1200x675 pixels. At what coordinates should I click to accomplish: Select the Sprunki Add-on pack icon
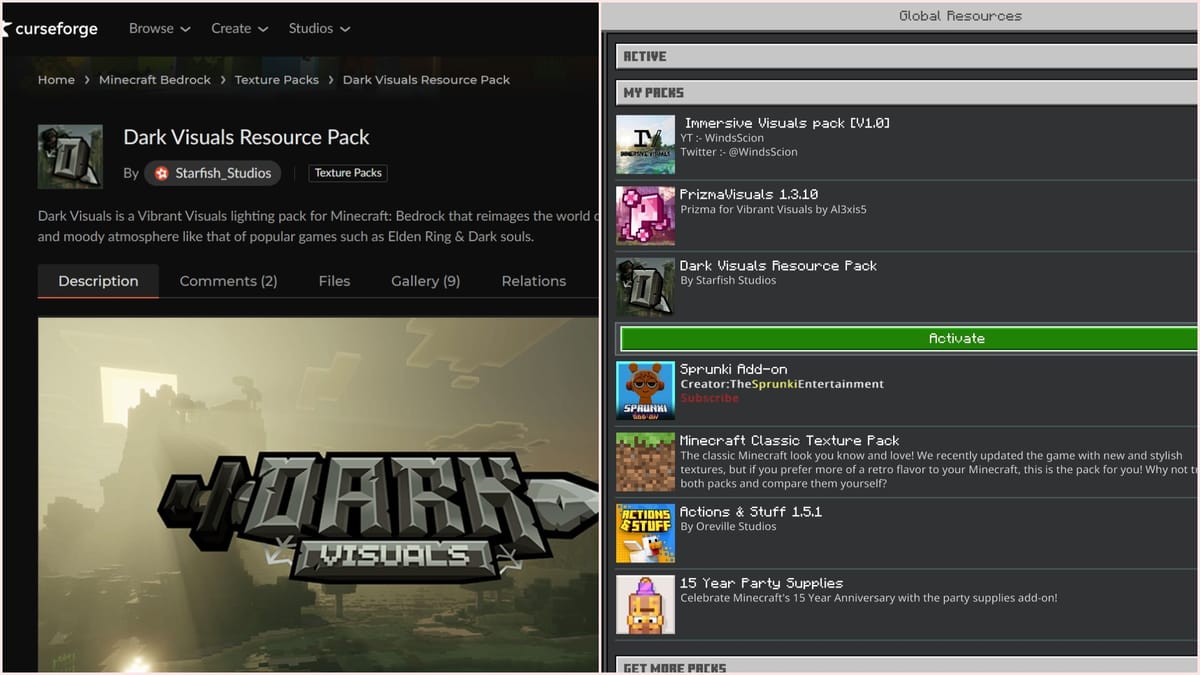click(645, 391)
